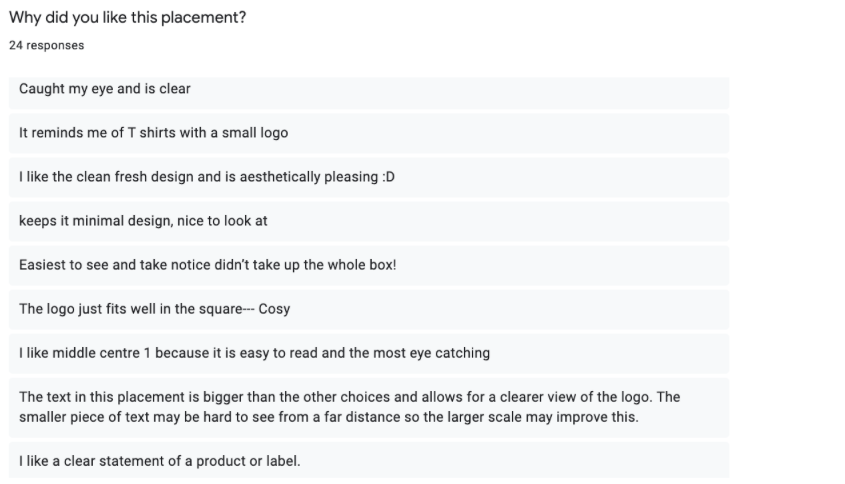This screenshot has width=845, height=484.
Task: Select the "Caught my eye and is clear" response
Action: pyautogui.click(x=105, y=89)
